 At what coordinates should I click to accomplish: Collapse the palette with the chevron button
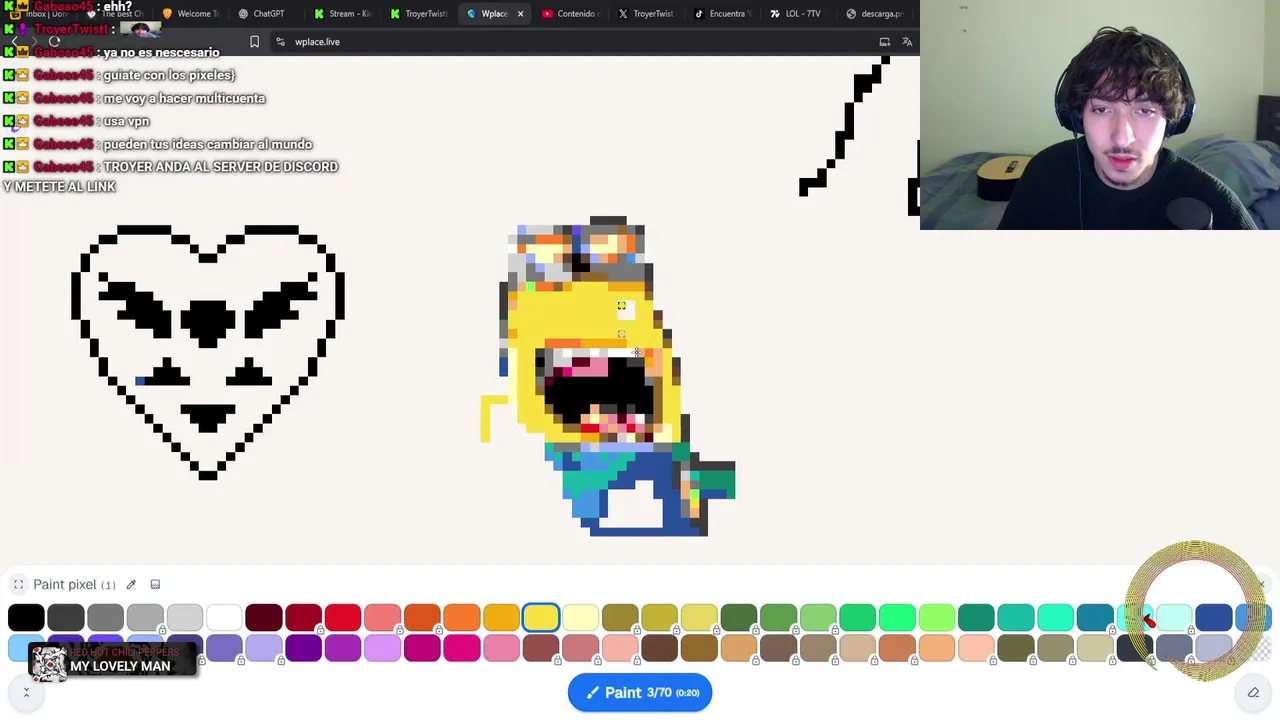tap(26, 692)
